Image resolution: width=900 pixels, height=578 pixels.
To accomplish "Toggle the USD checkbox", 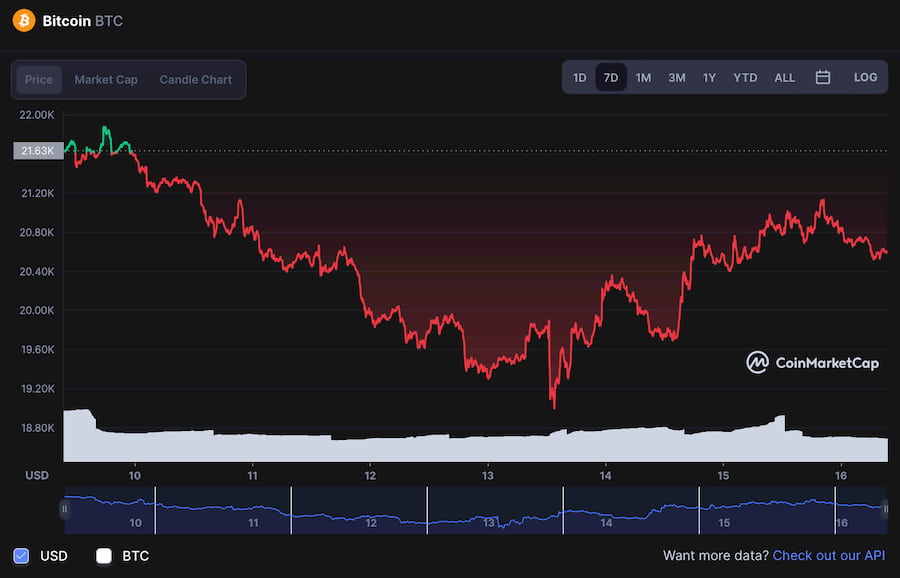I will pyautogui.click(x=21, y=555).
